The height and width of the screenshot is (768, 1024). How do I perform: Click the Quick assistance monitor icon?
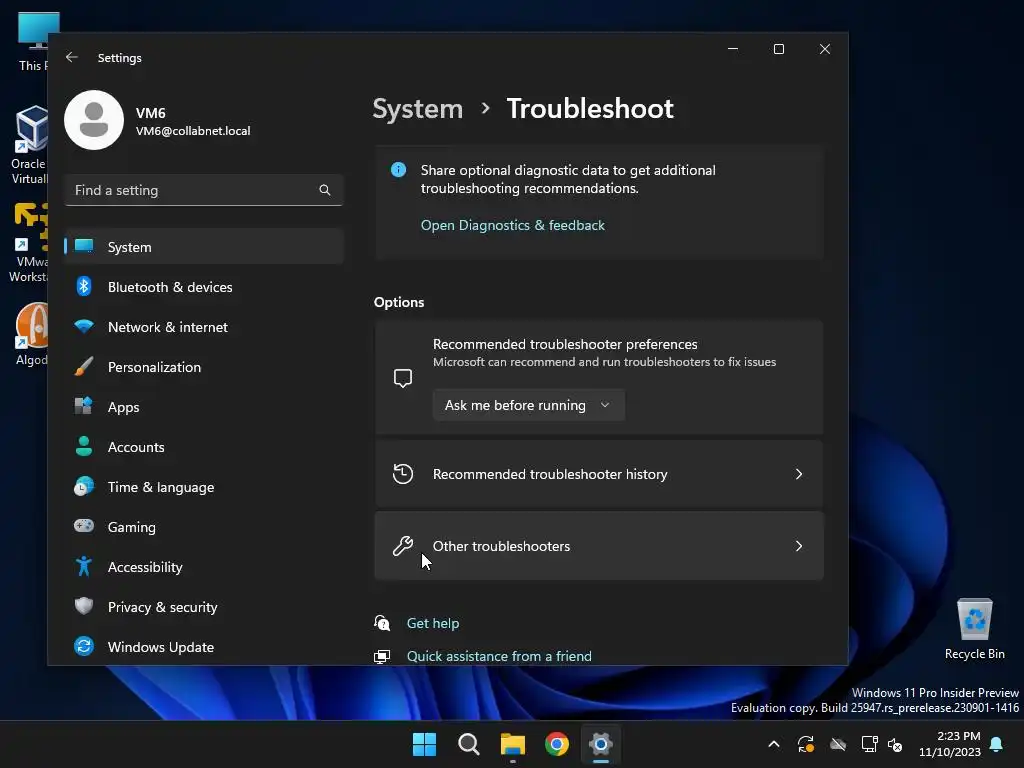382,656
